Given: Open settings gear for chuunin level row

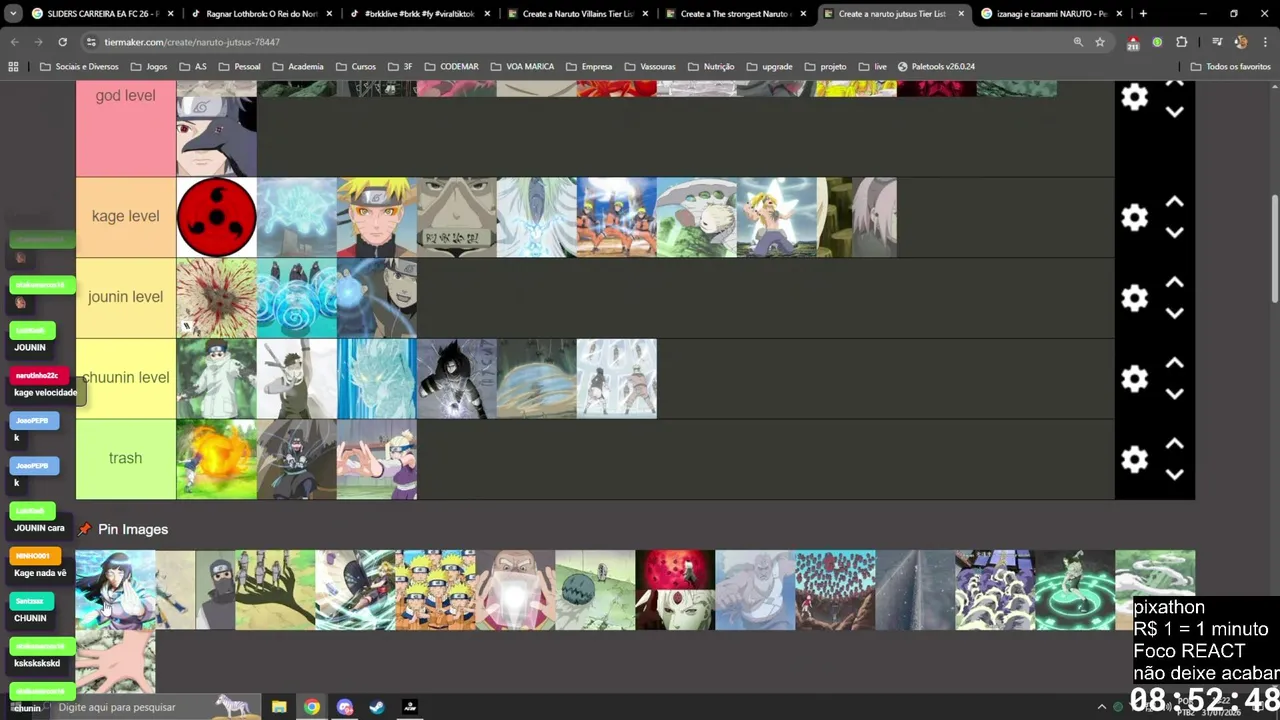Looking at the screenshot, I should click(x=1134, y=378).
